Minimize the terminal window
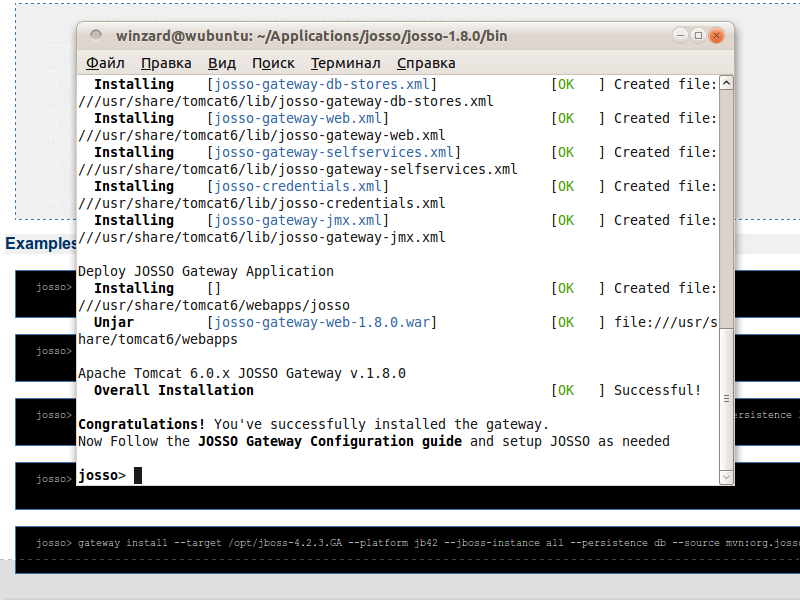Screen dimensions: 800x600 pyautogui.click(x=680, y=36)
